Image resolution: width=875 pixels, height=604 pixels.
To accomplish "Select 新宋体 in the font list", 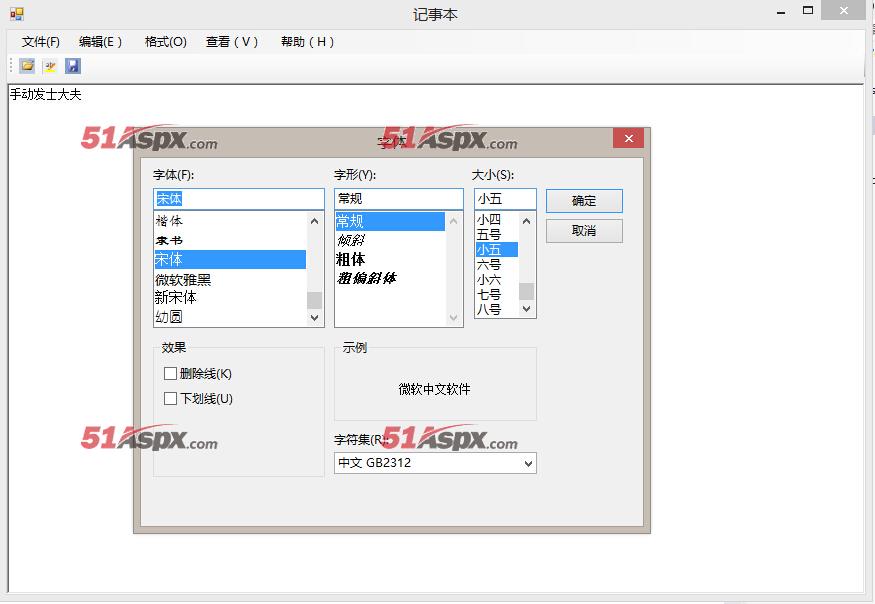I will click(x=230, y=298).
